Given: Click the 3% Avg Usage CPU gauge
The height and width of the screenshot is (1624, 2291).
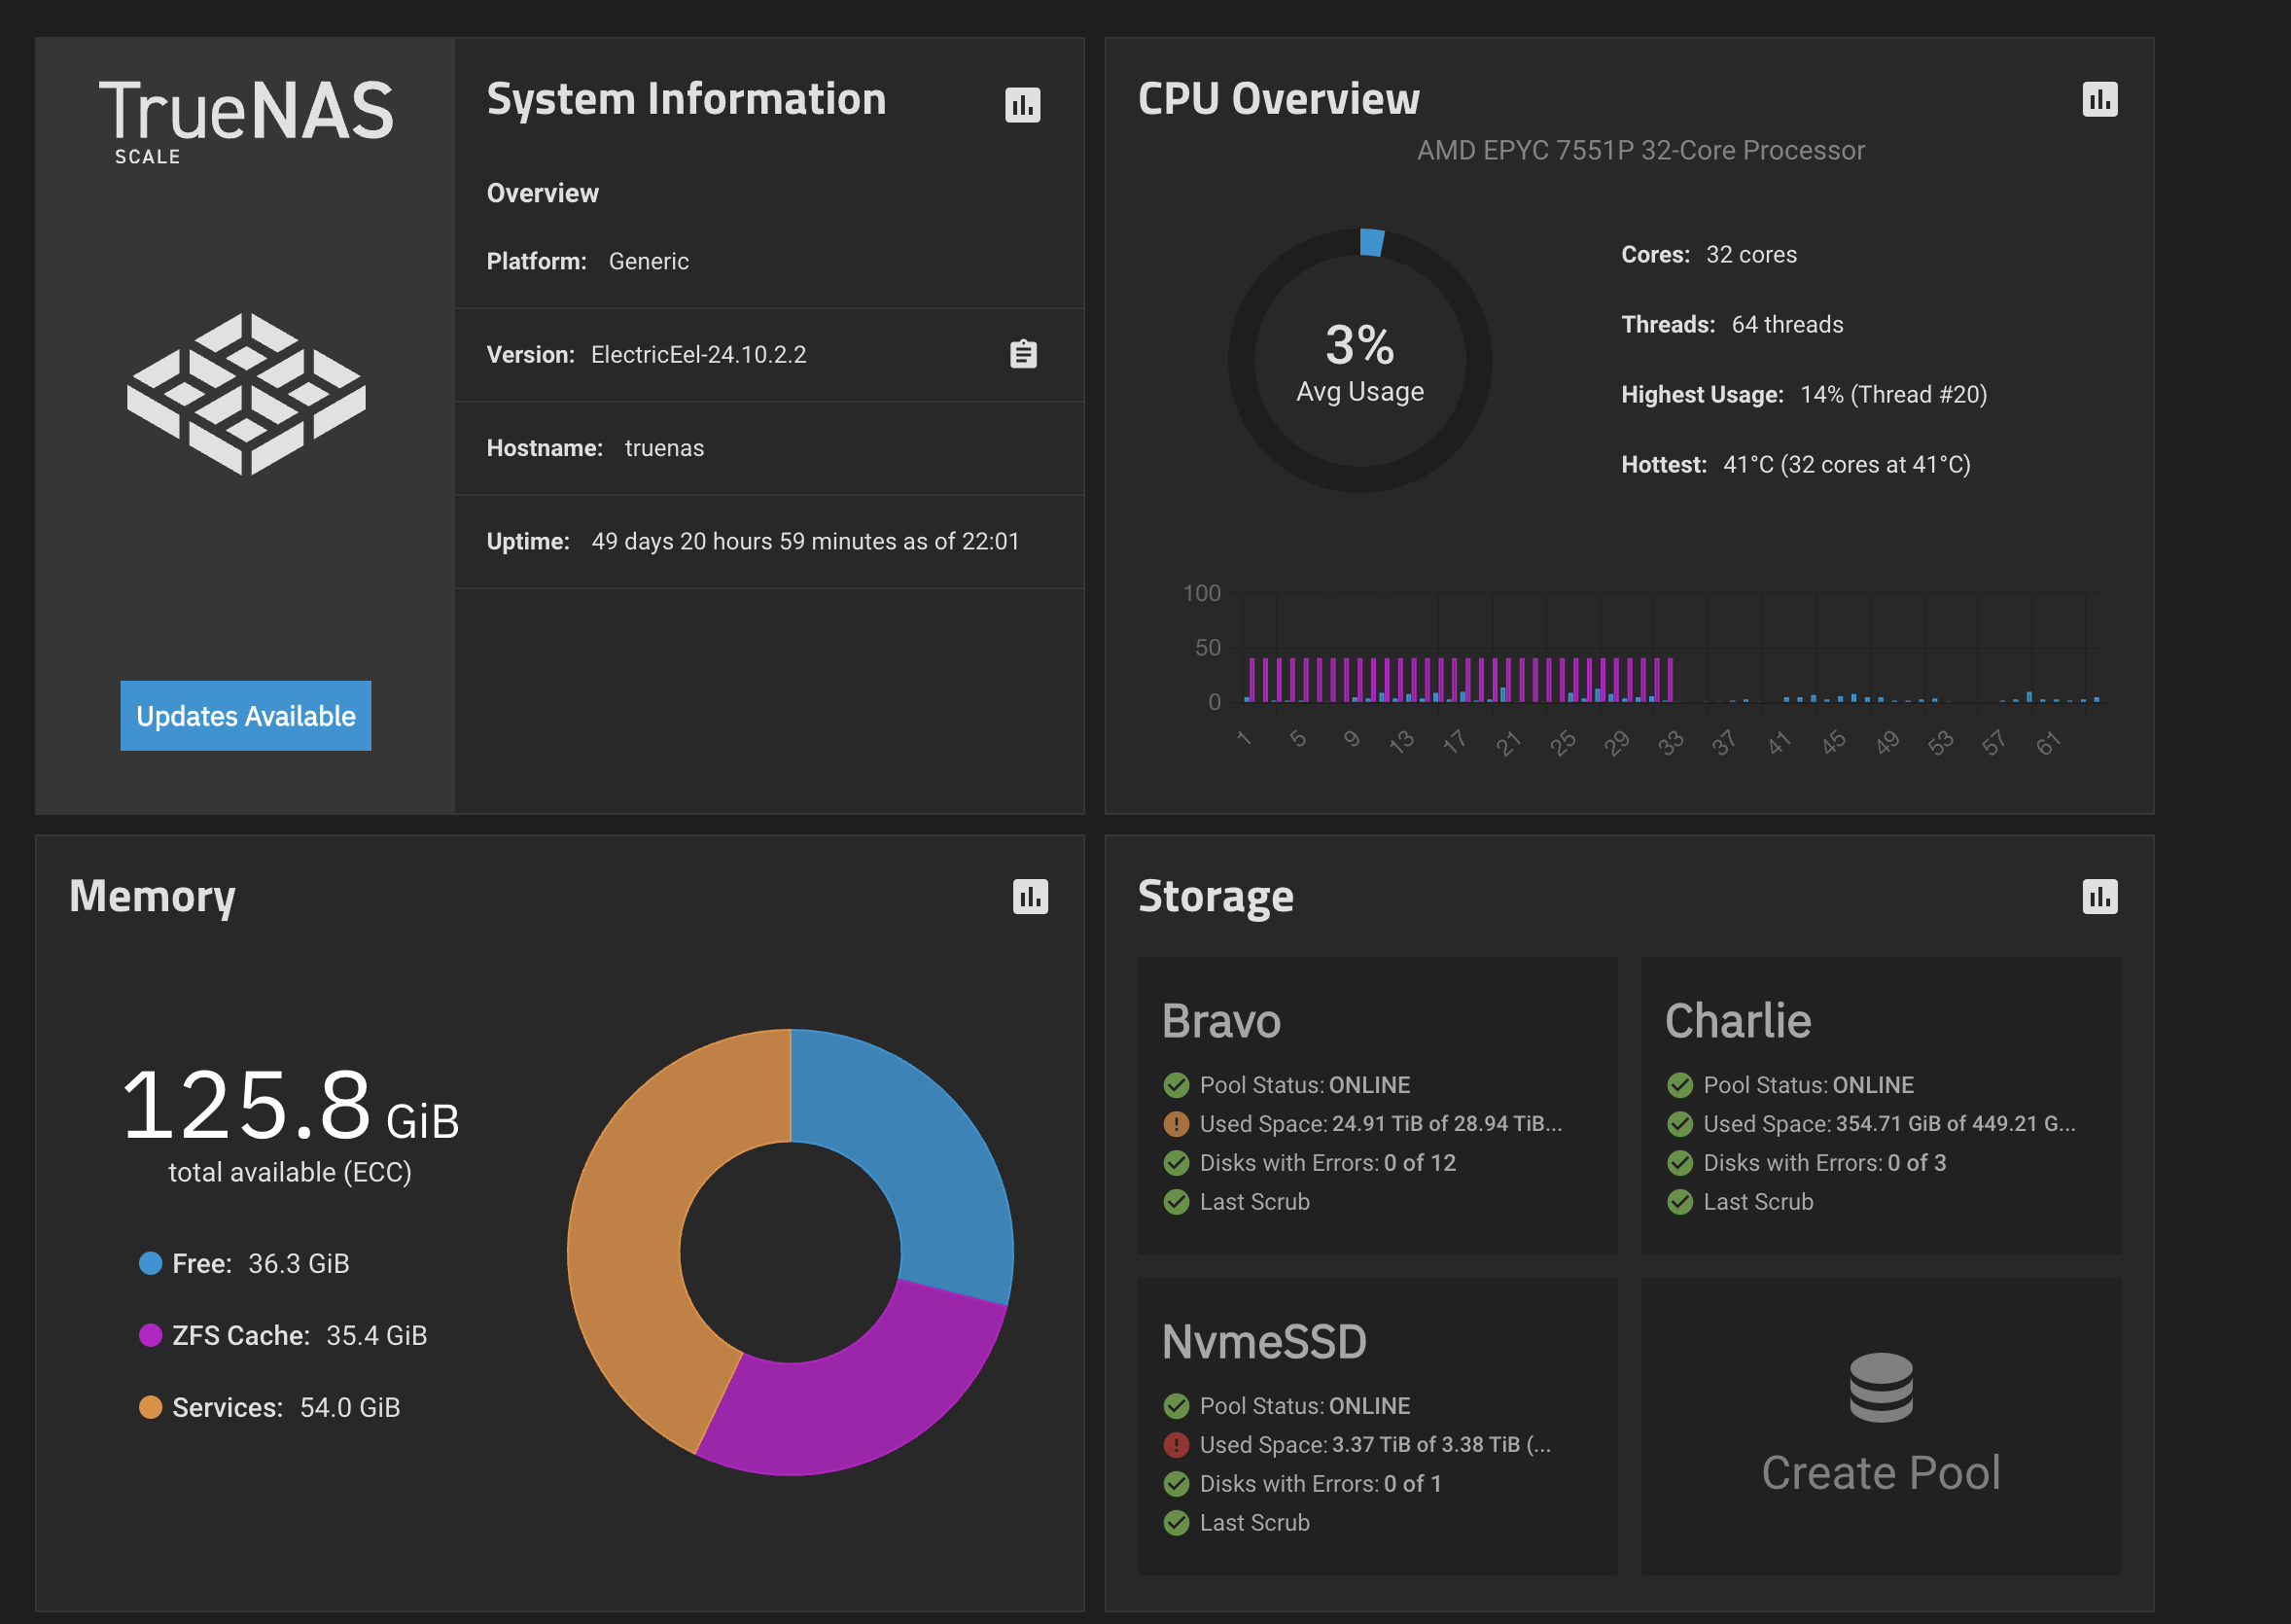Looking at the screenshot, I should [x=1360, y=360].
